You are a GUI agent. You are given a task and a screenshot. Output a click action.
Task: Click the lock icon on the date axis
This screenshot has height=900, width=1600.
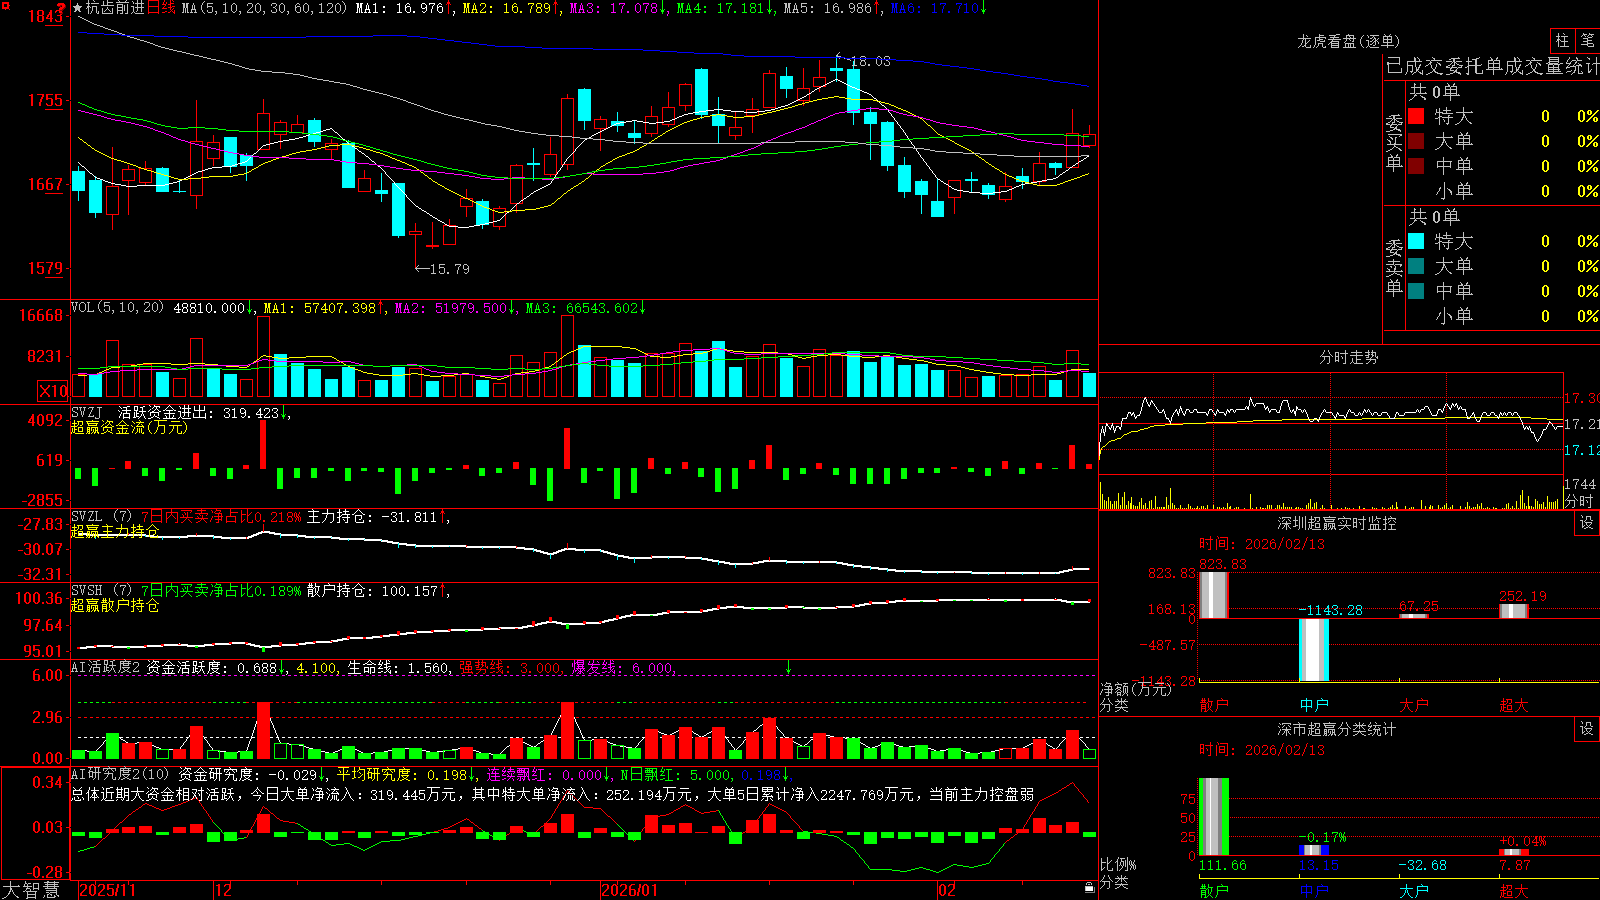[1089, 888]
